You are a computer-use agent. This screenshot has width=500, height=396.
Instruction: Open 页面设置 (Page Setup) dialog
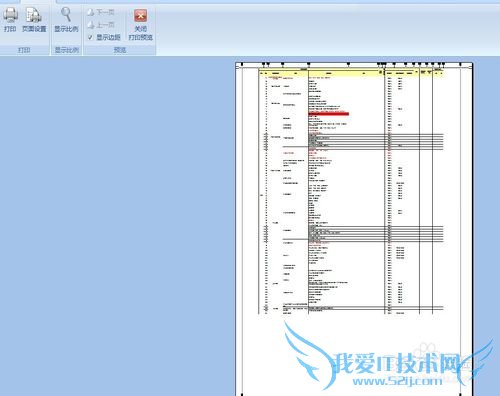click(x=34, y=20)
